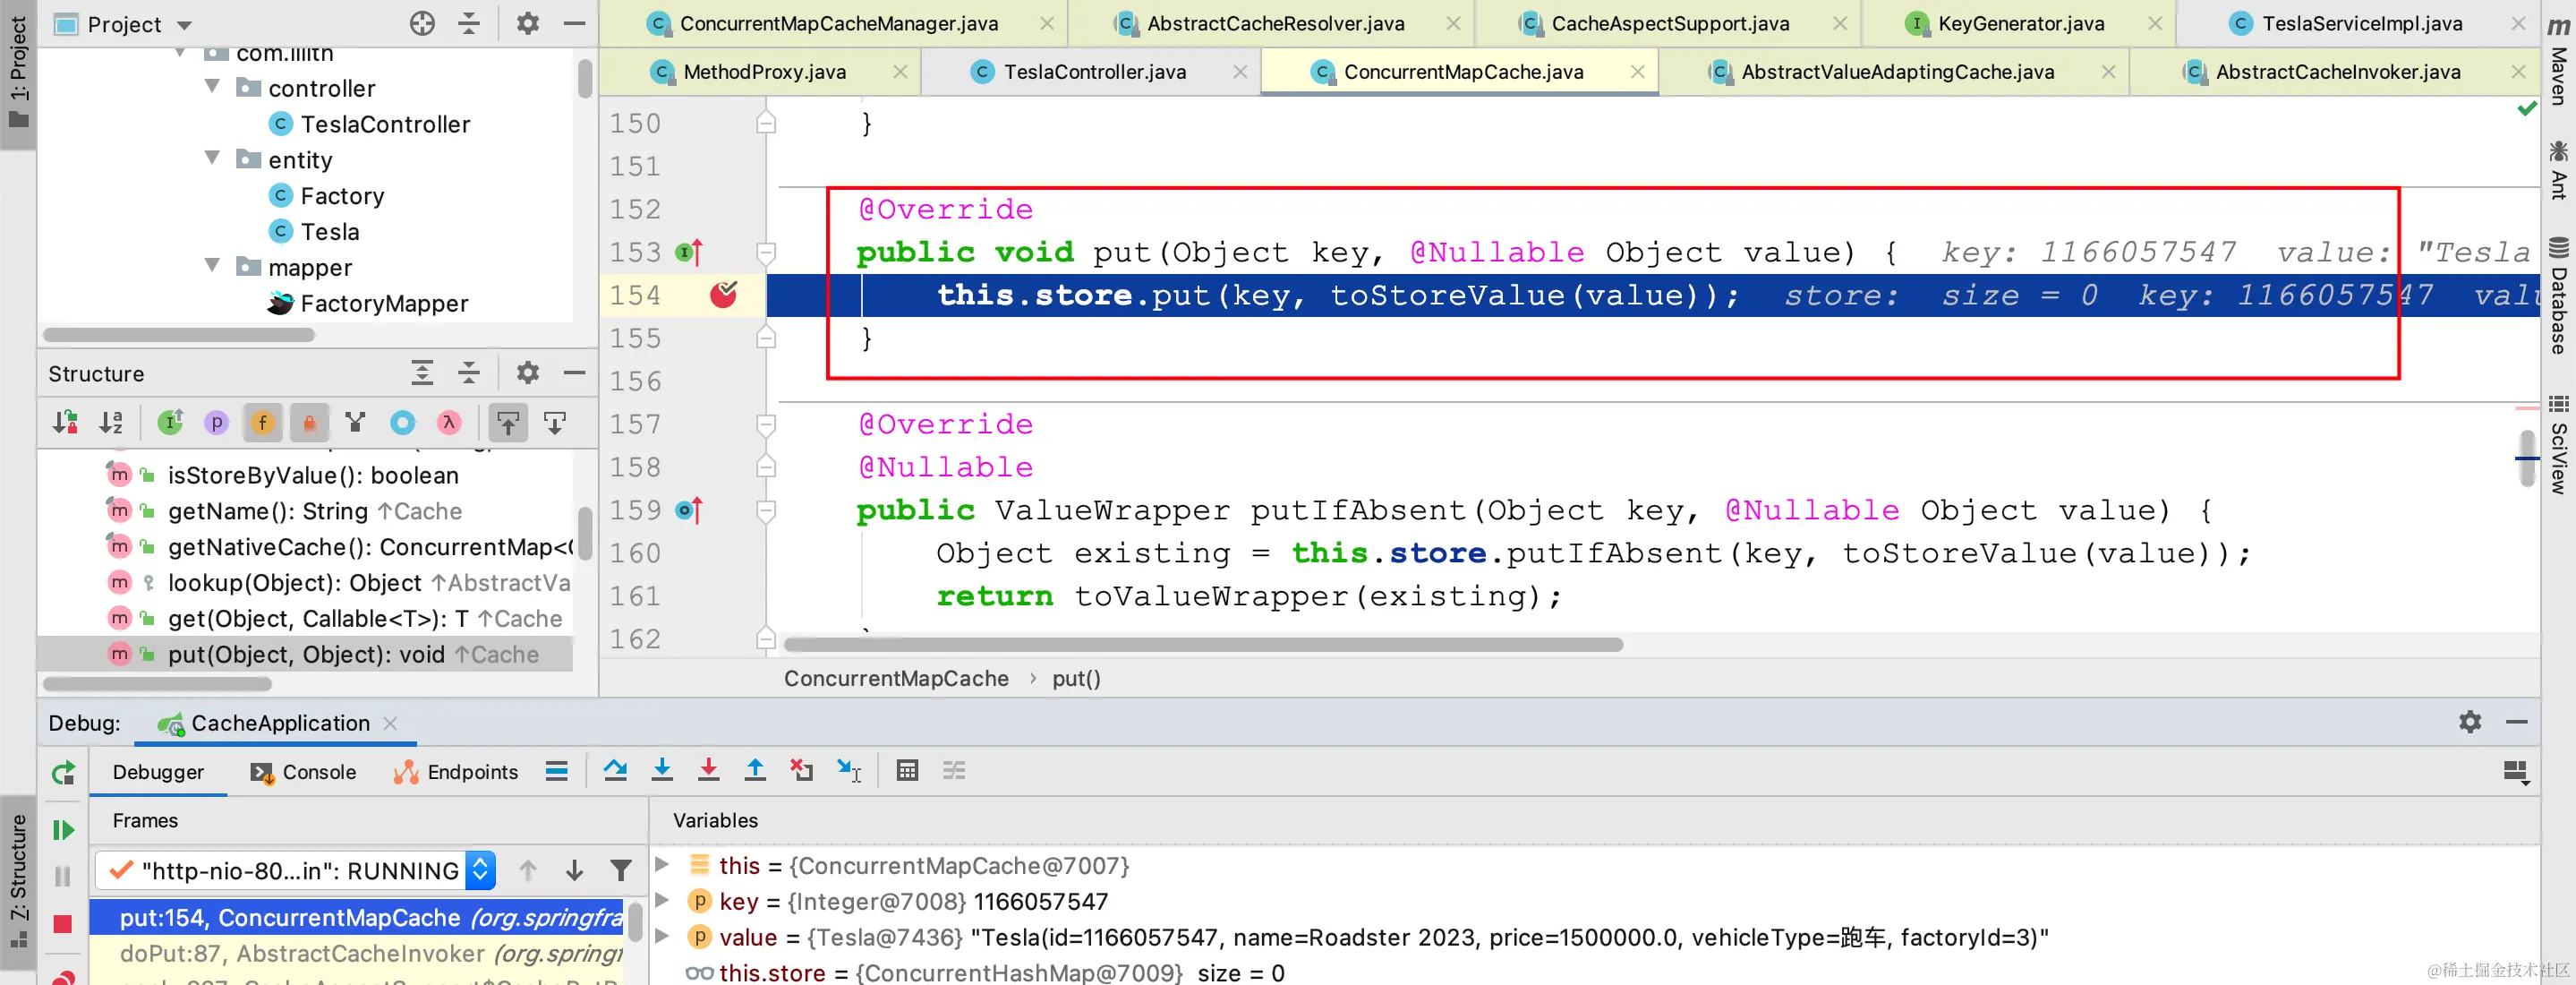The width and height of the screenshot is (2576, 985).
Task: Open the thread selector dropdown
Action: point(480,870)
